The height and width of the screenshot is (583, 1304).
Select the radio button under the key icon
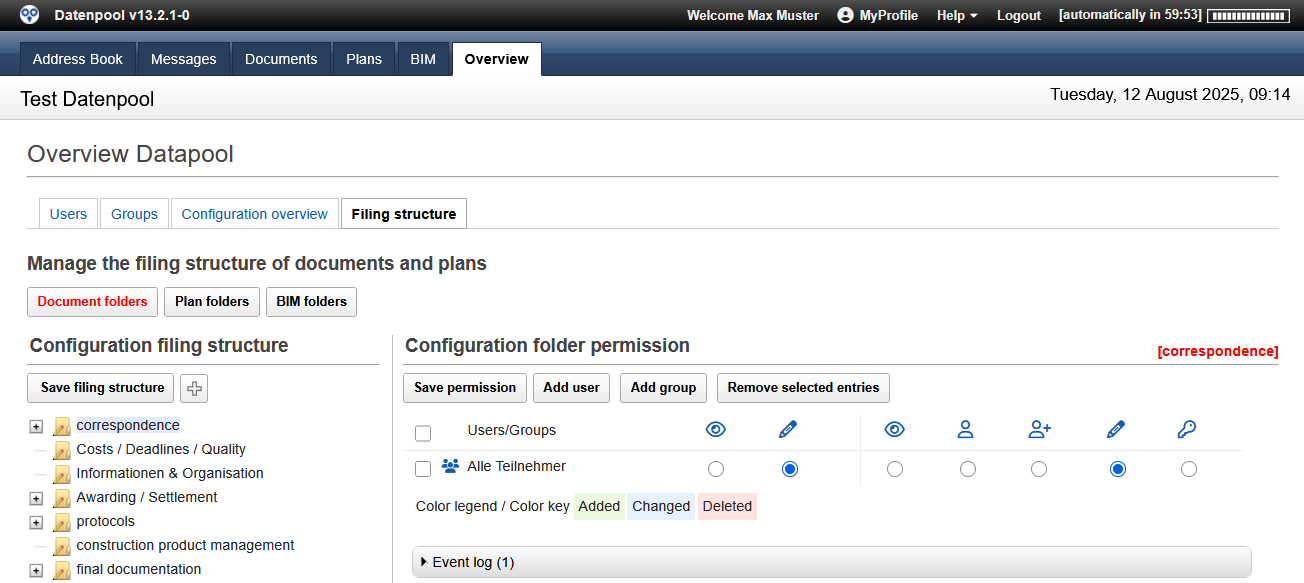1189,469
